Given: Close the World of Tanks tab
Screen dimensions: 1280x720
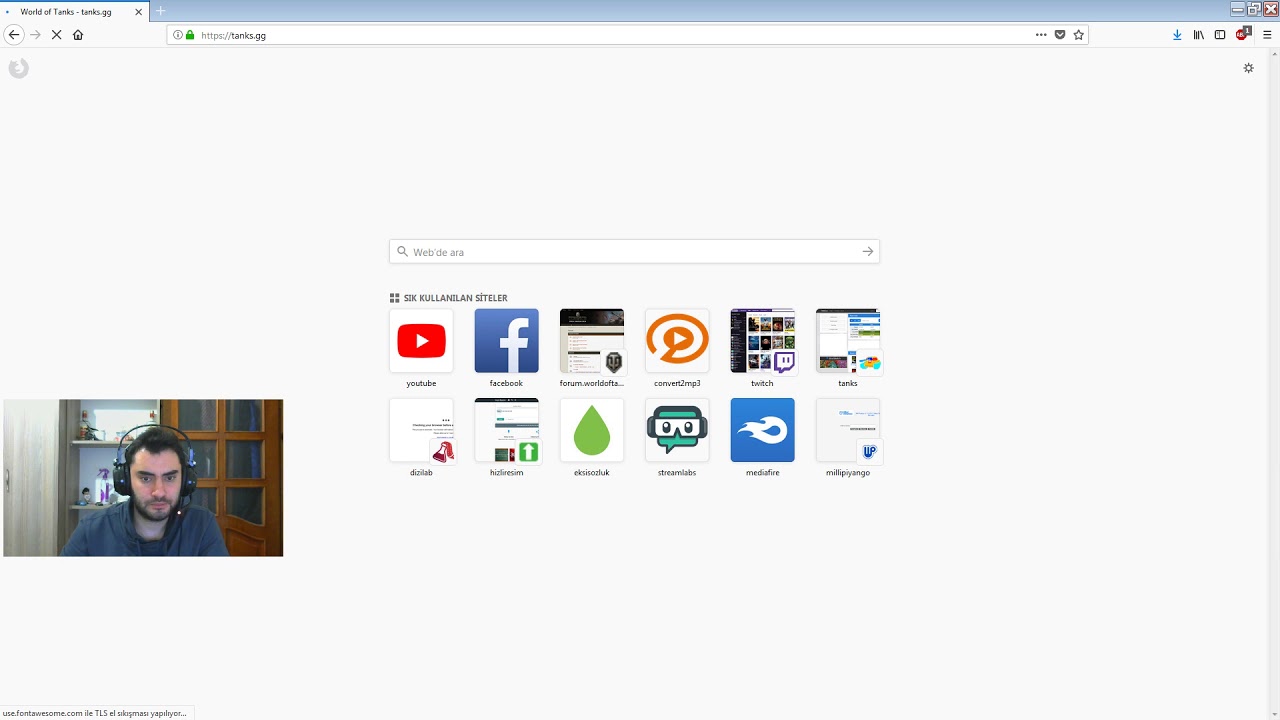Looking at the screenshot, I should tap(139, 12).
